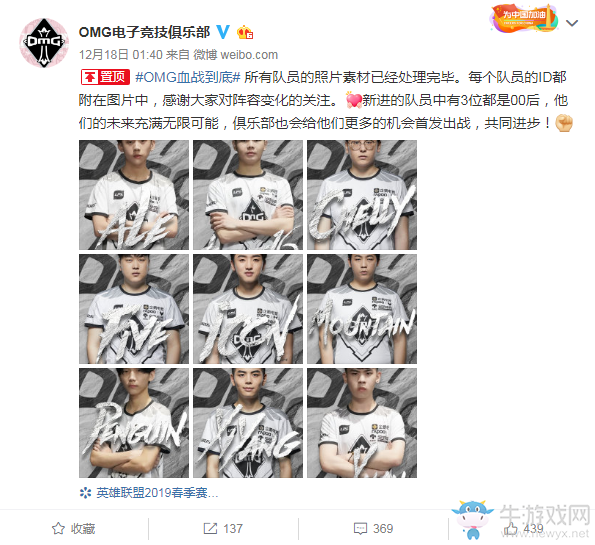Favorite the post with 收藏 star
Image resolution: width=595 pixels, height=545 pixels.
point(74,528)
